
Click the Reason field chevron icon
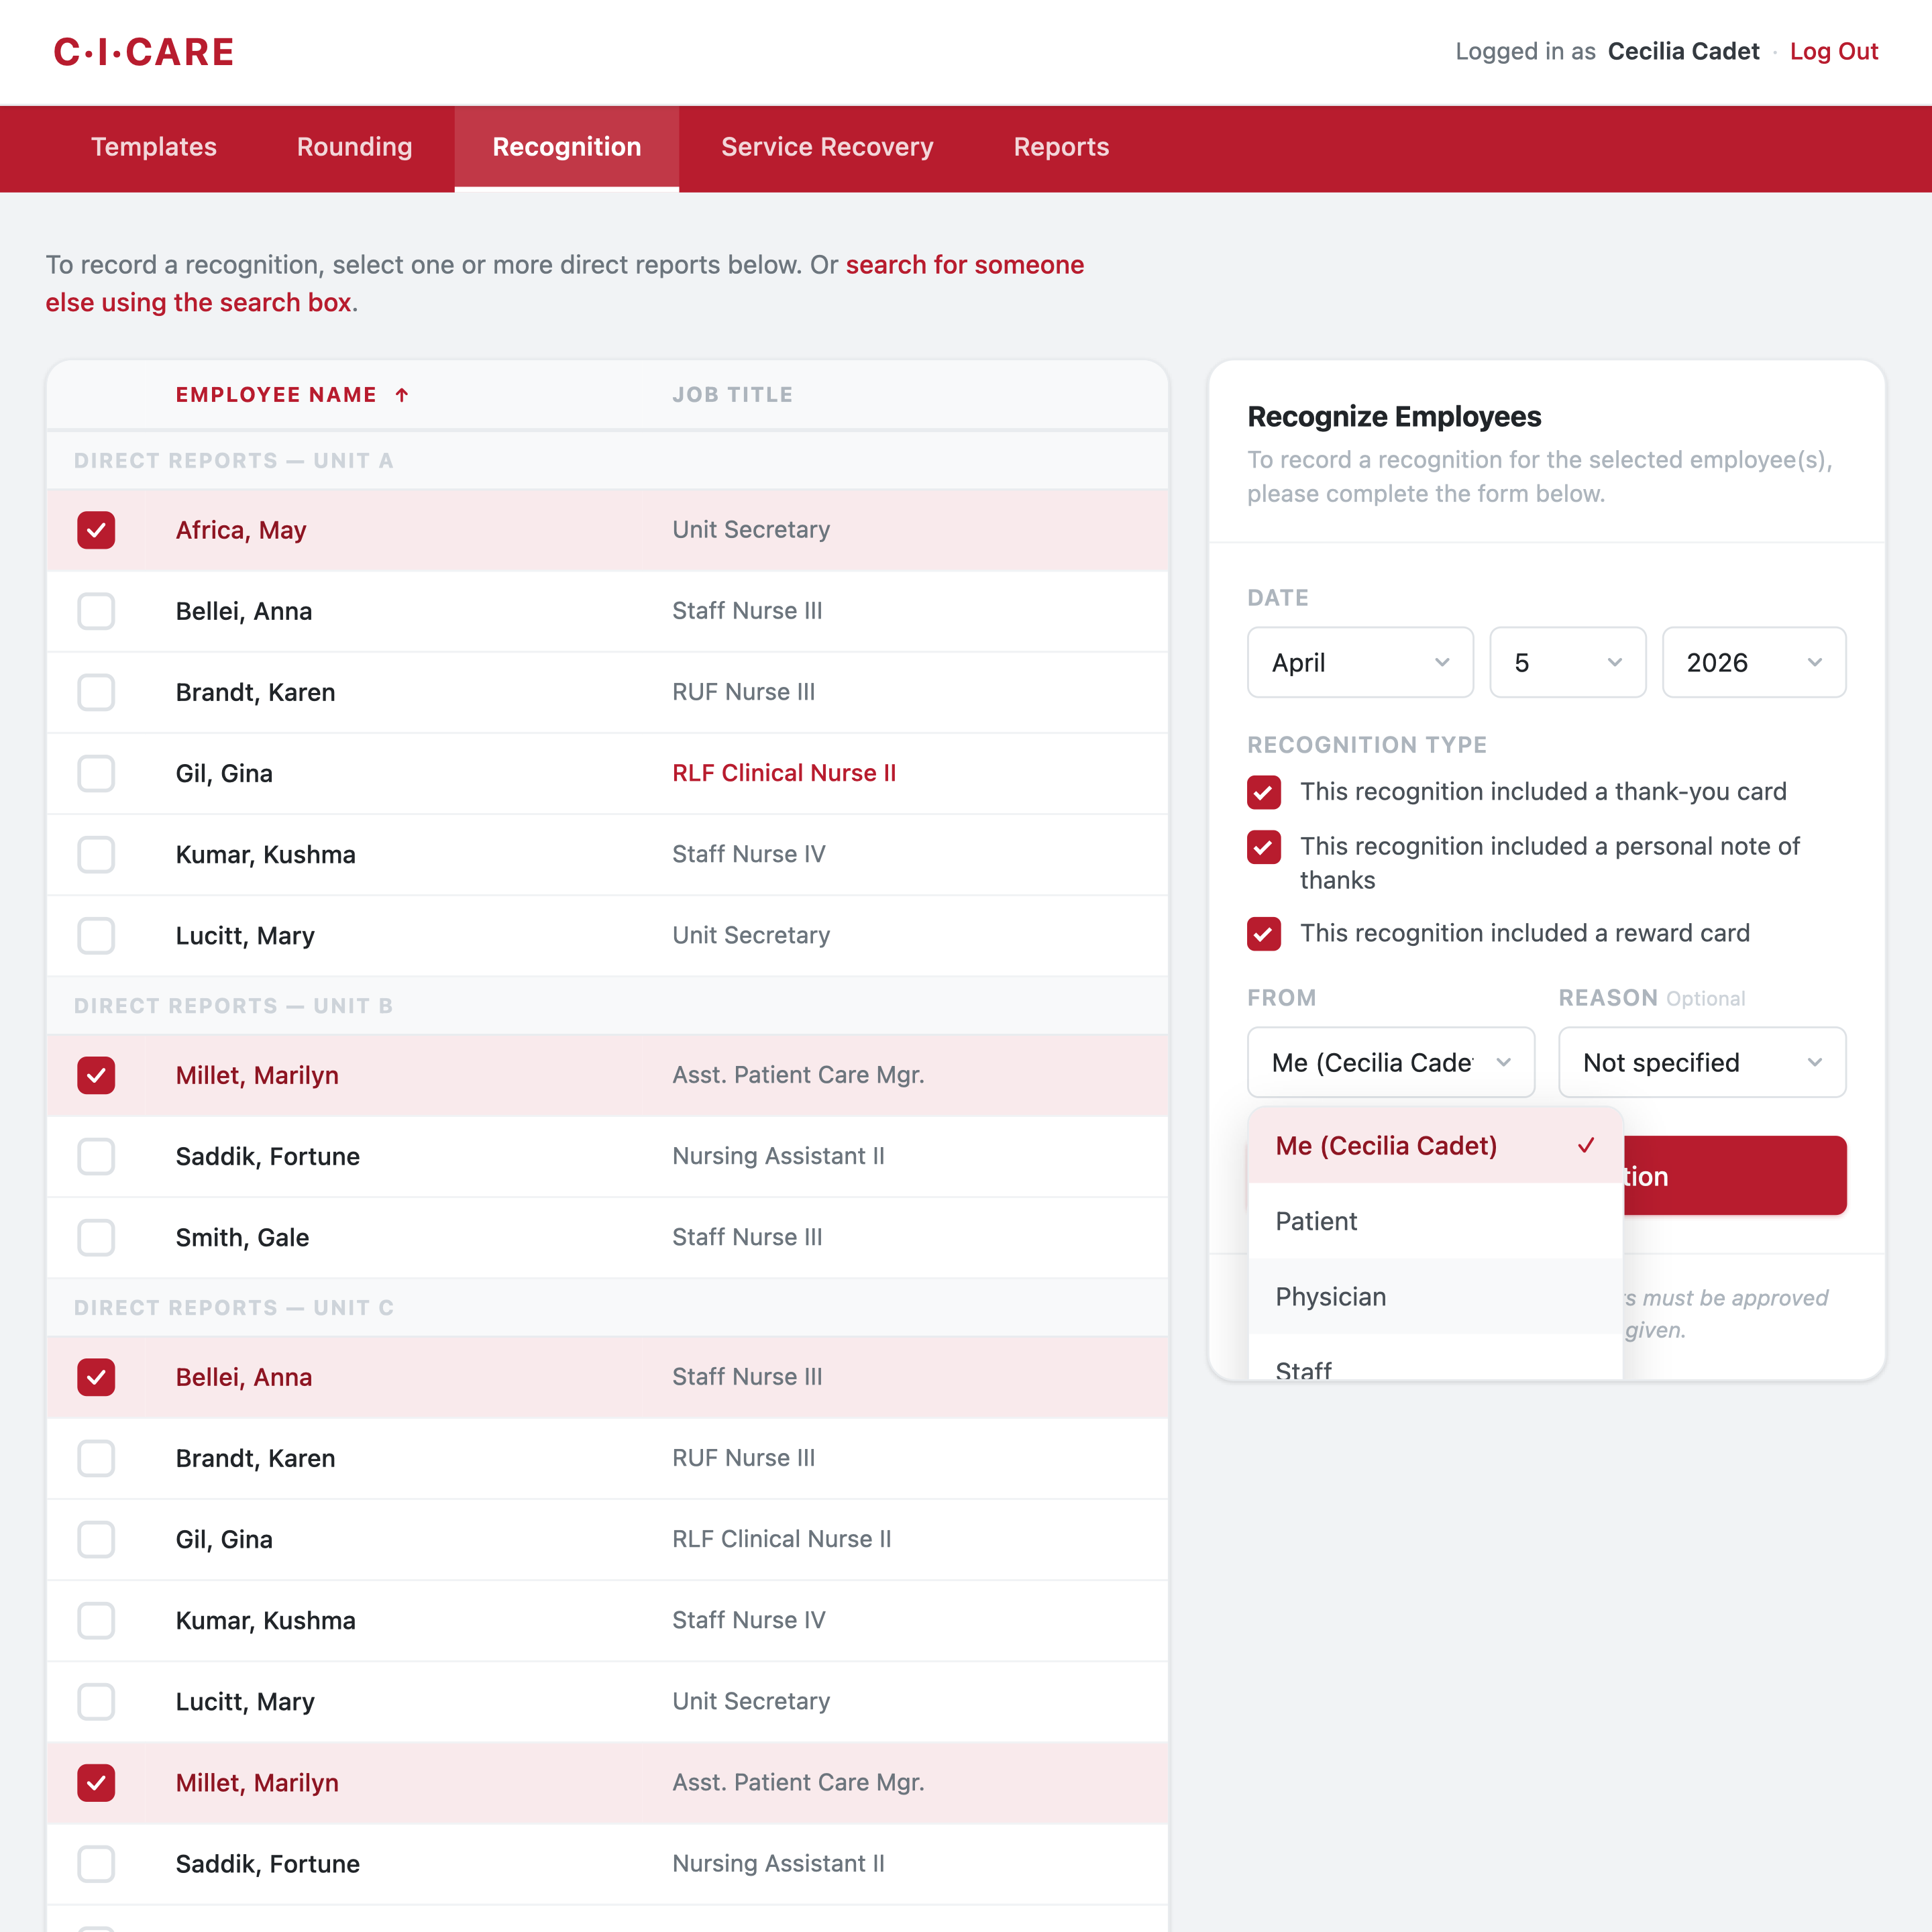[1814, 1062]
